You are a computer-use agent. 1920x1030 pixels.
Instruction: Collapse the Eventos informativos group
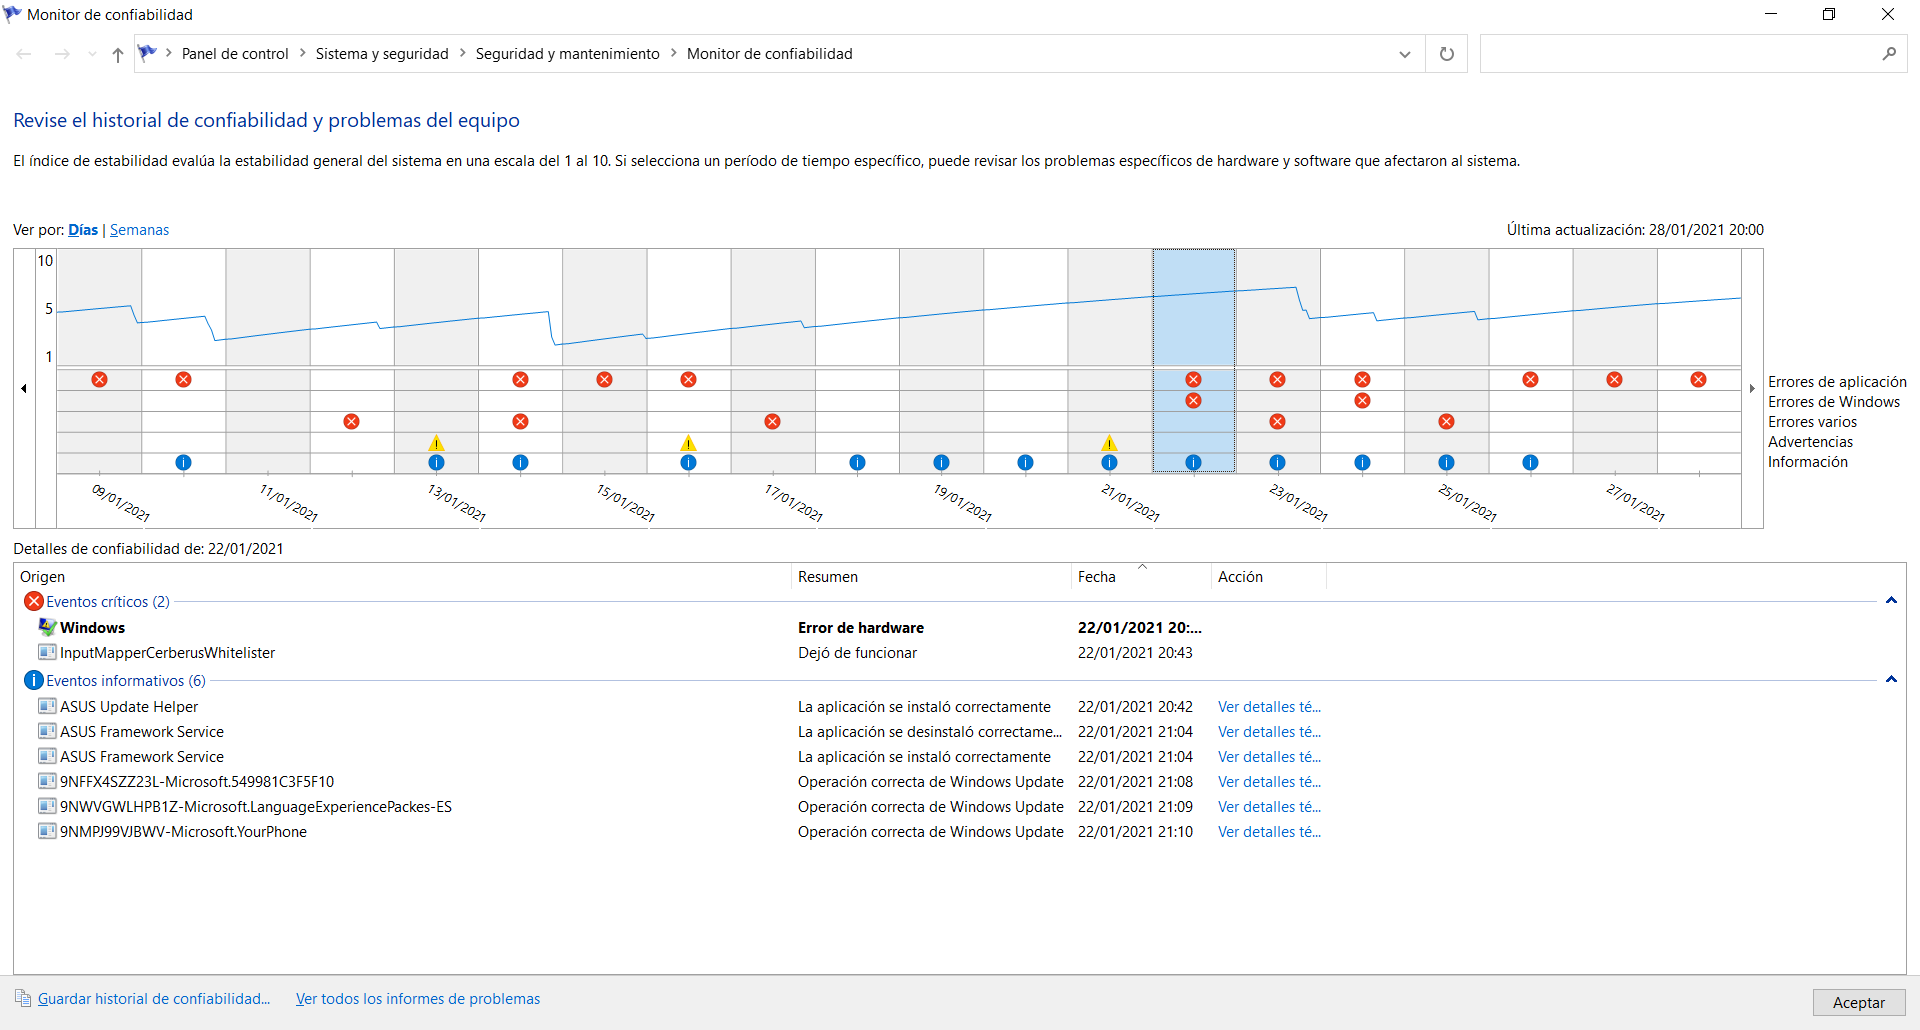tap(1891, 680)
